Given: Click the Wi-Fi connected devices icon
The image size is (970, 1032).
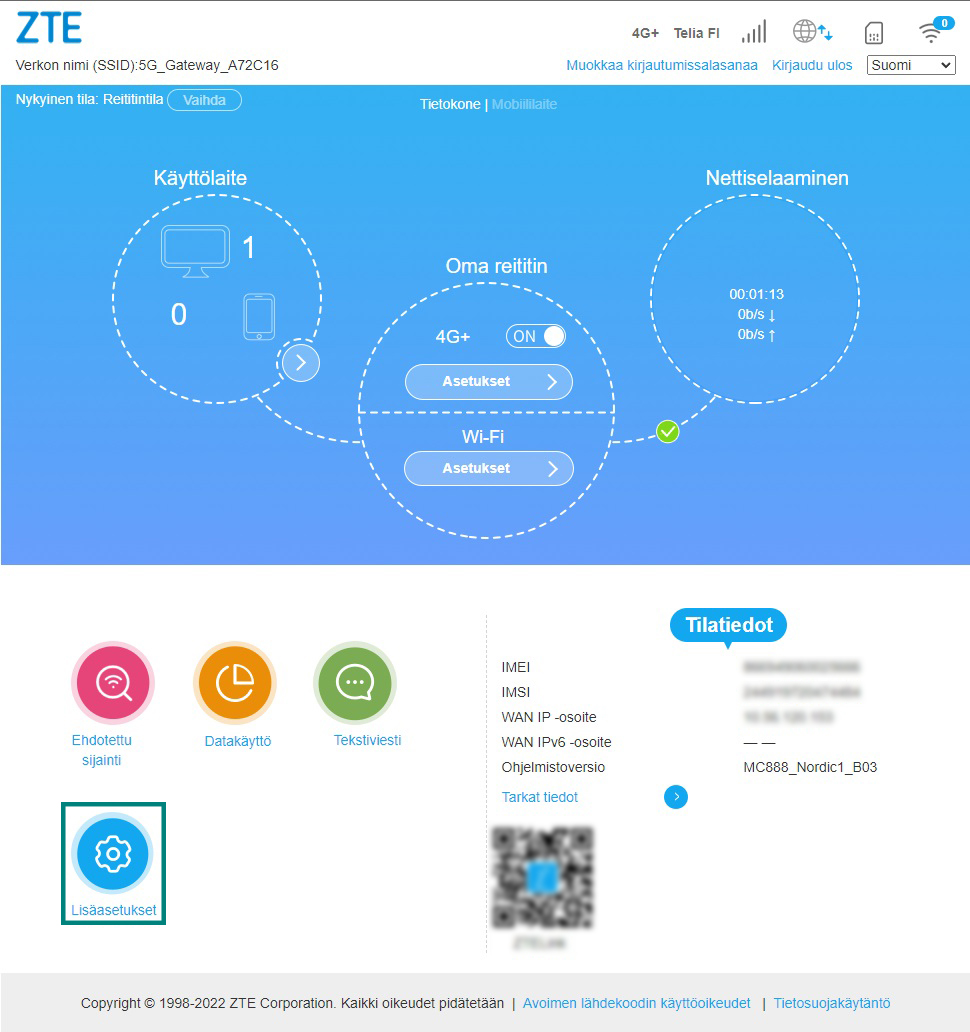Looking at the screenshot, I should [x=934, y=30].
